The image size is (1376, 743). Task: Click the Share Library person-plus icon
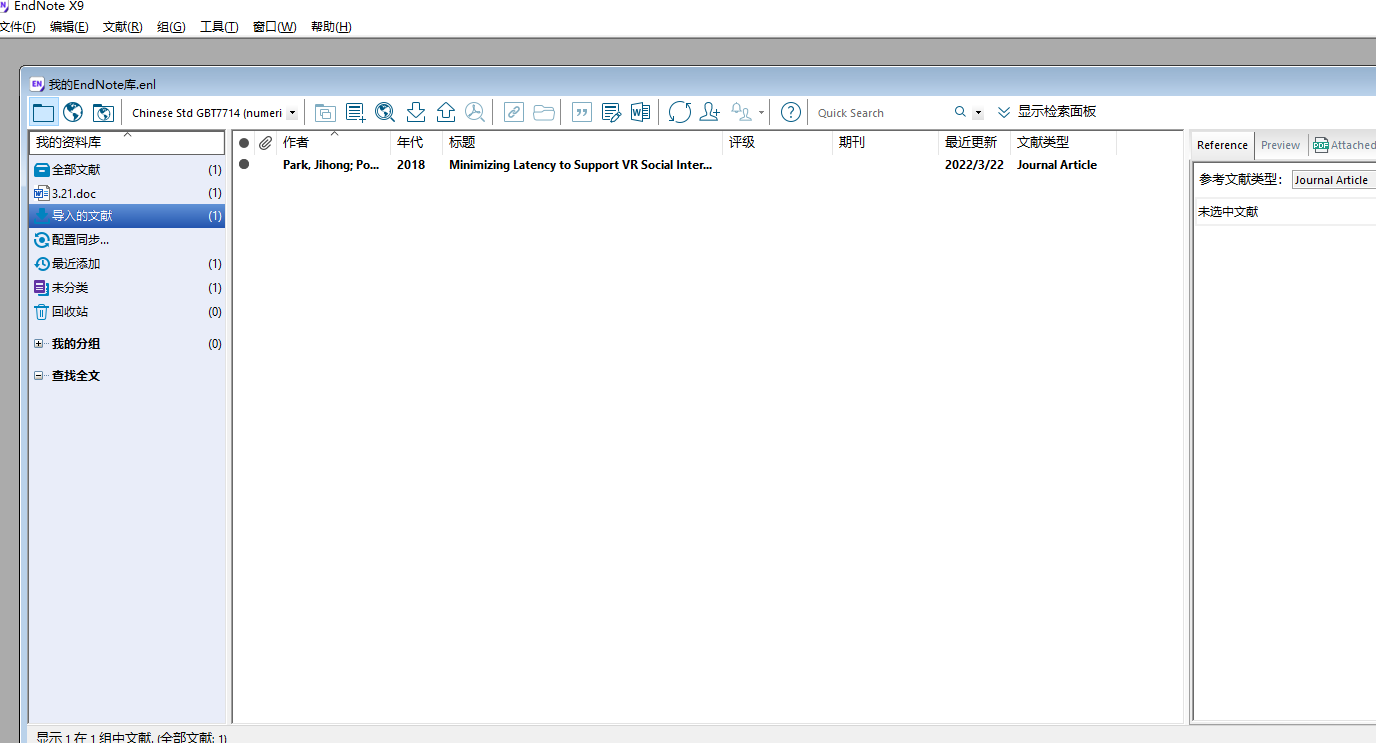tap(710, 112)
